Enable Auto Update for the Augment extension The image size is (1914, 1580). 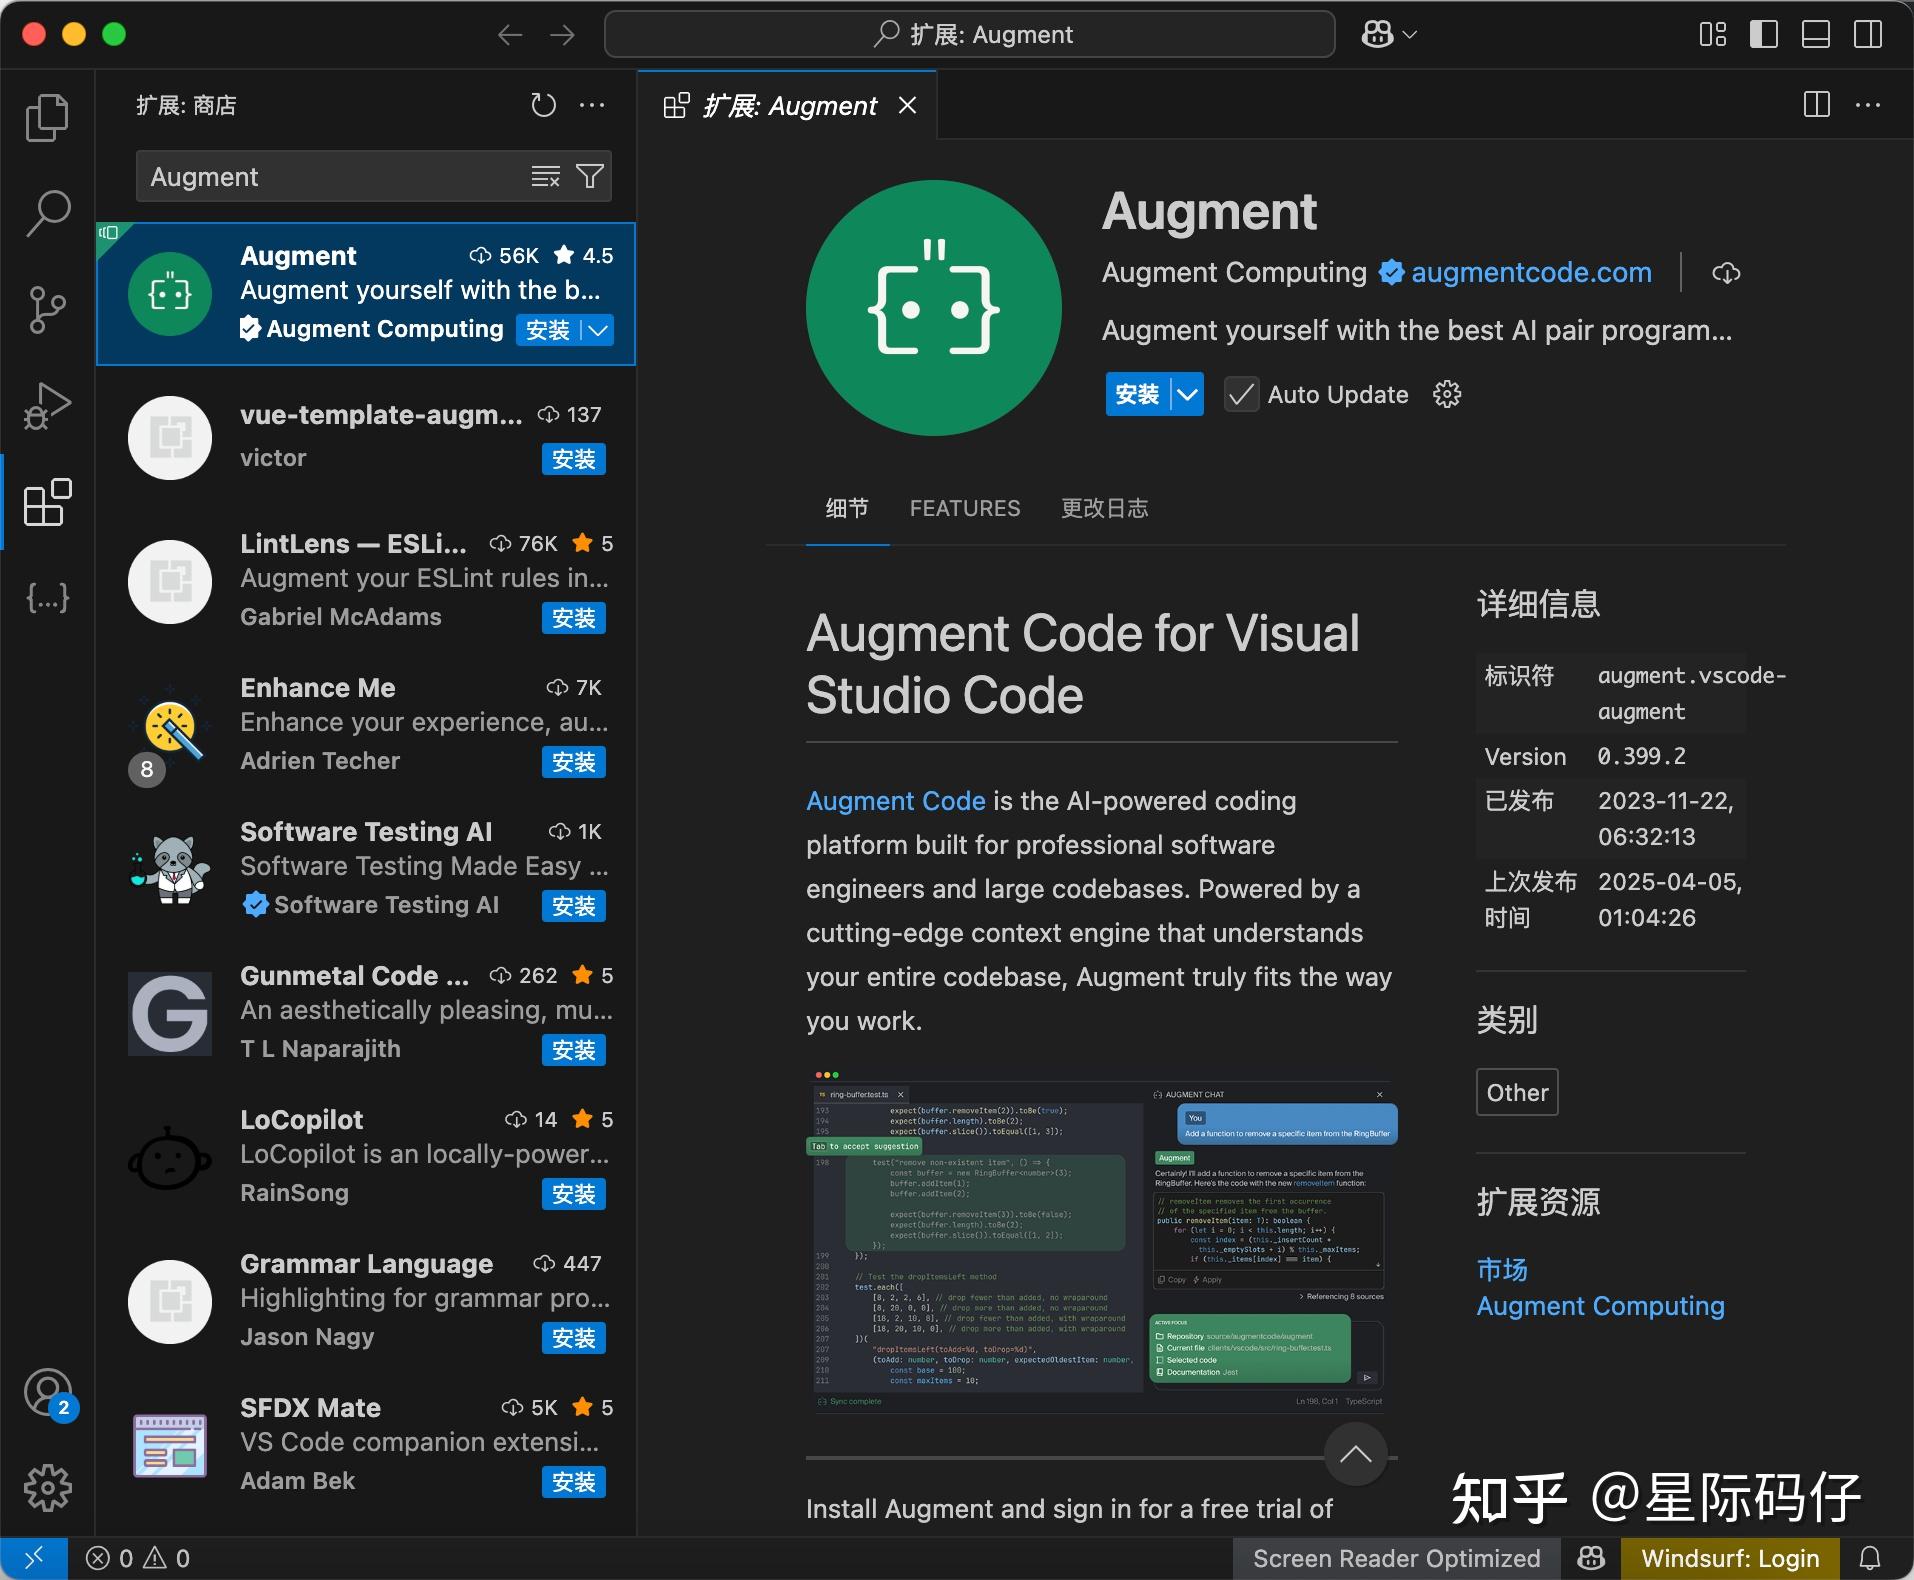1241,394
